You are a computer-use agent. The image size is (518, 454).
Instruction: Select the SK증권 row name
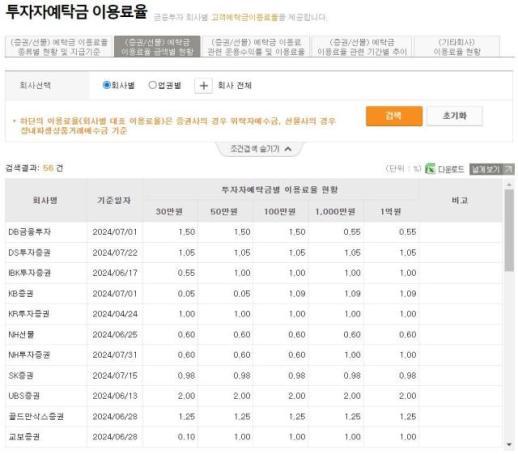tap(21, 376)
